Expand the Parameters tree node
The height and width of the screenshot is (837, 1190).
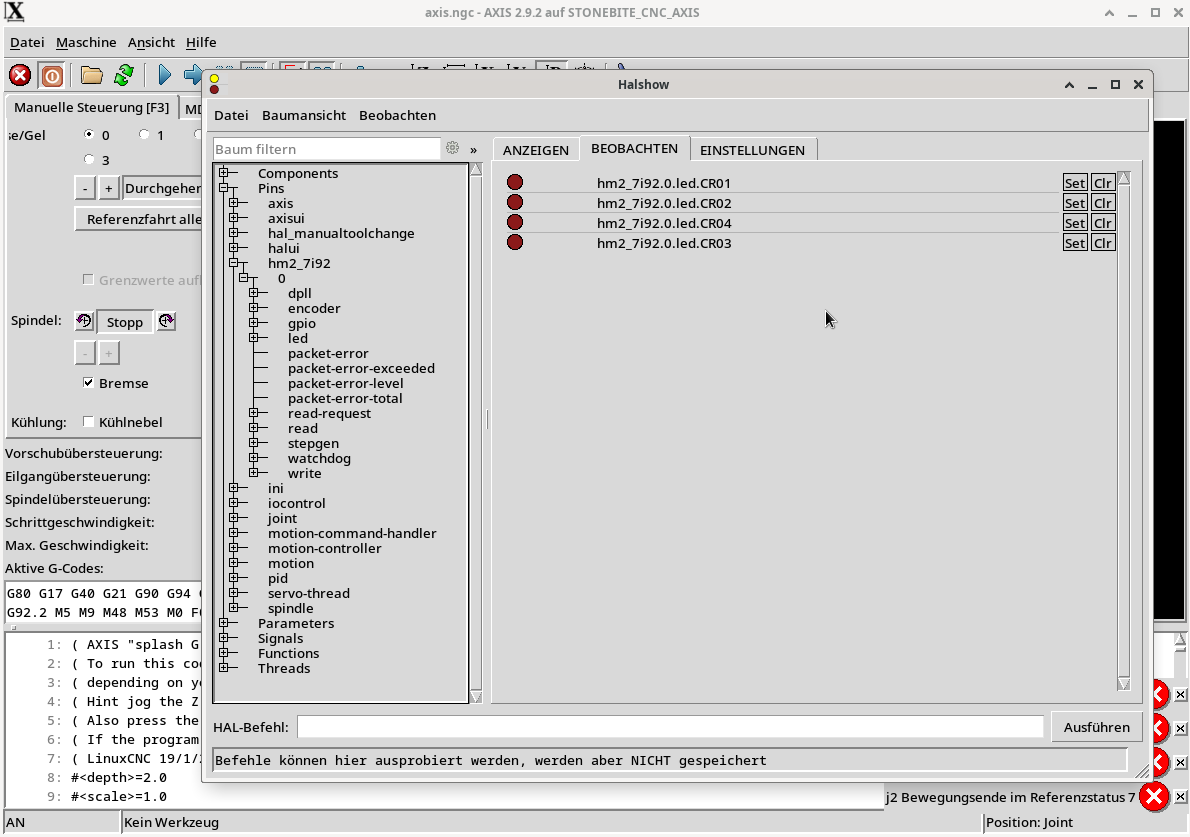tap(224, 623)
